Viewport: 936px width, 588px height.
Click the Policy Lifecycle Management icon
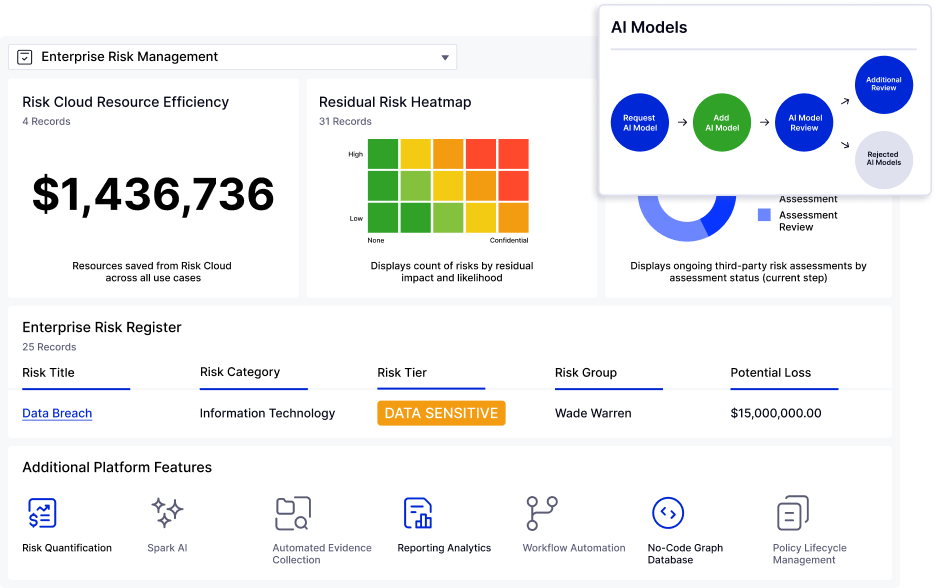(792, 513)
